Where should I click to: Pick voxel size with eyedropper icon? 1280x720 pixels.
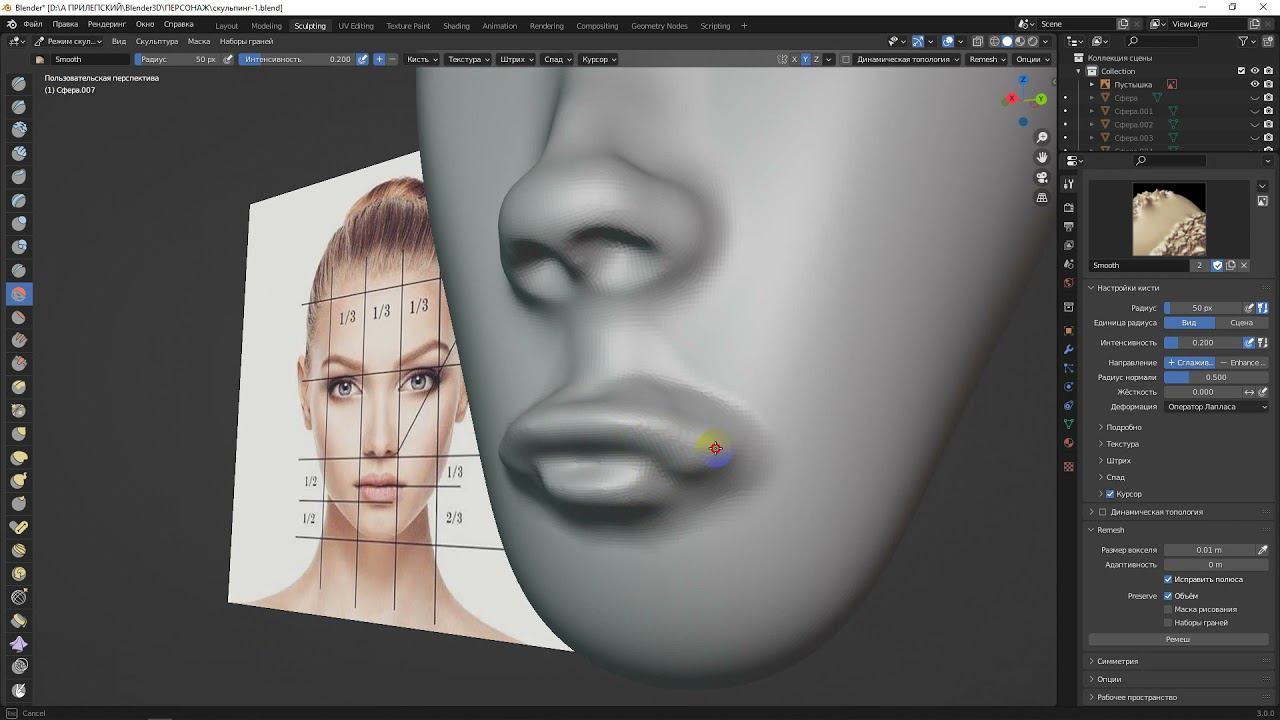[x=1262, y=550]
